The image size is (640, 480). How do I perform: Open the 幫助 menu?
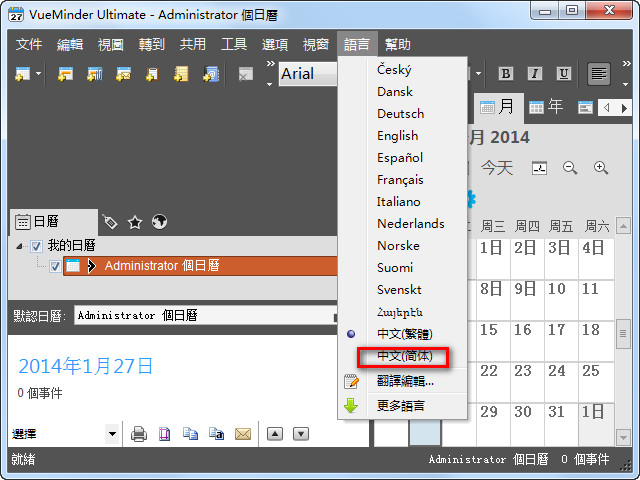click(x=398, y=44)
